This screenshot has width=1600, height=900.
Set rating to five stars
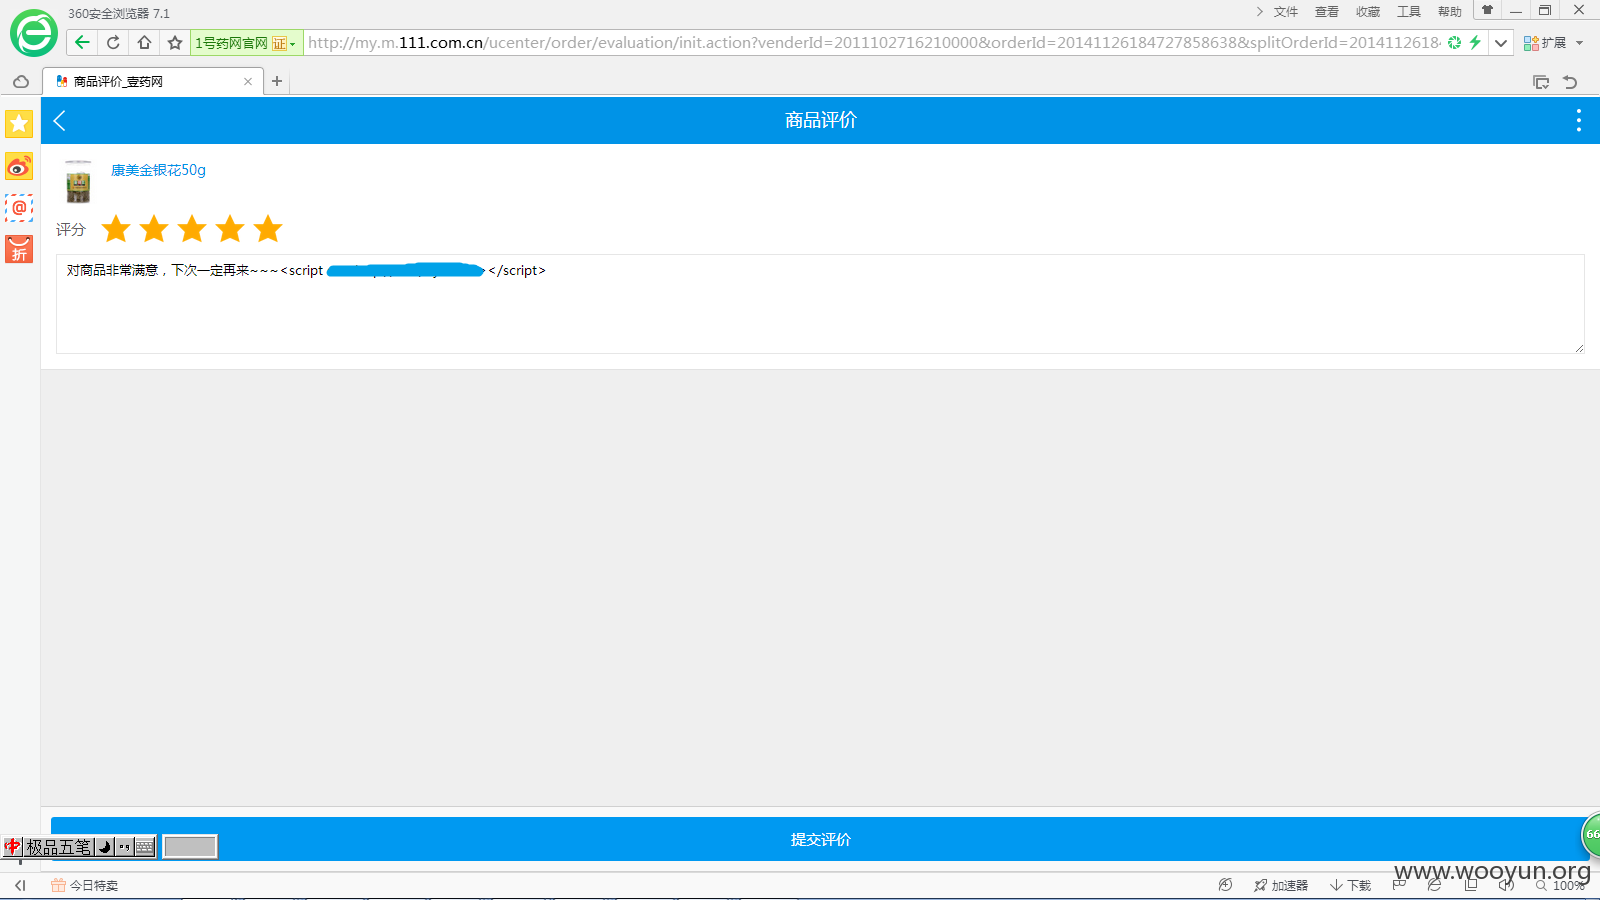coord(268,229)
